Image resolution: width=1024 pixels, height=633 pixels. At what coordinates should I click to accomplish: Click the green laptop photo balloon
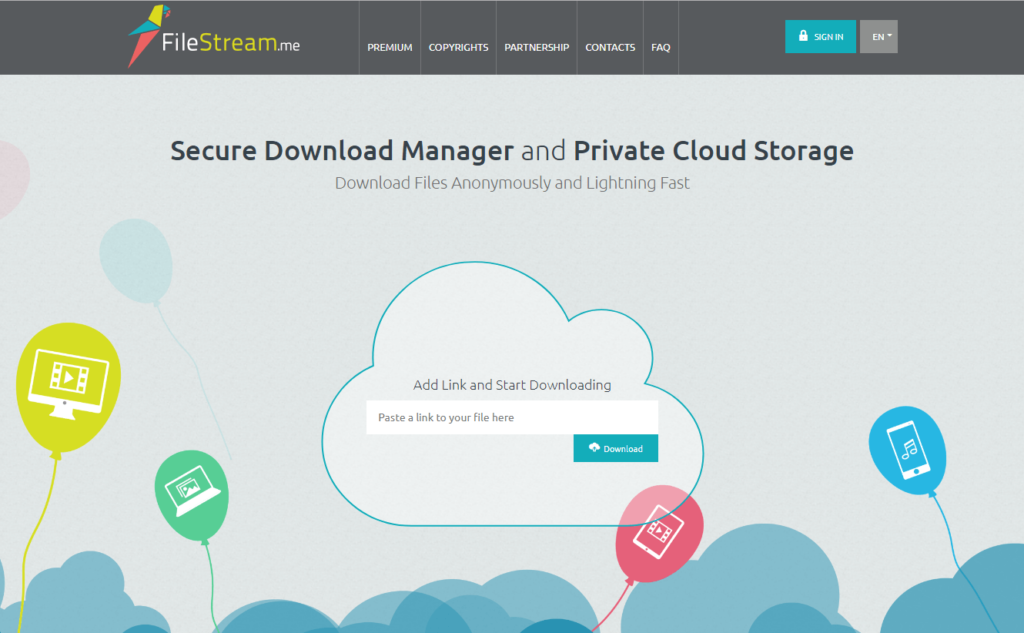[x=192, y=495]
